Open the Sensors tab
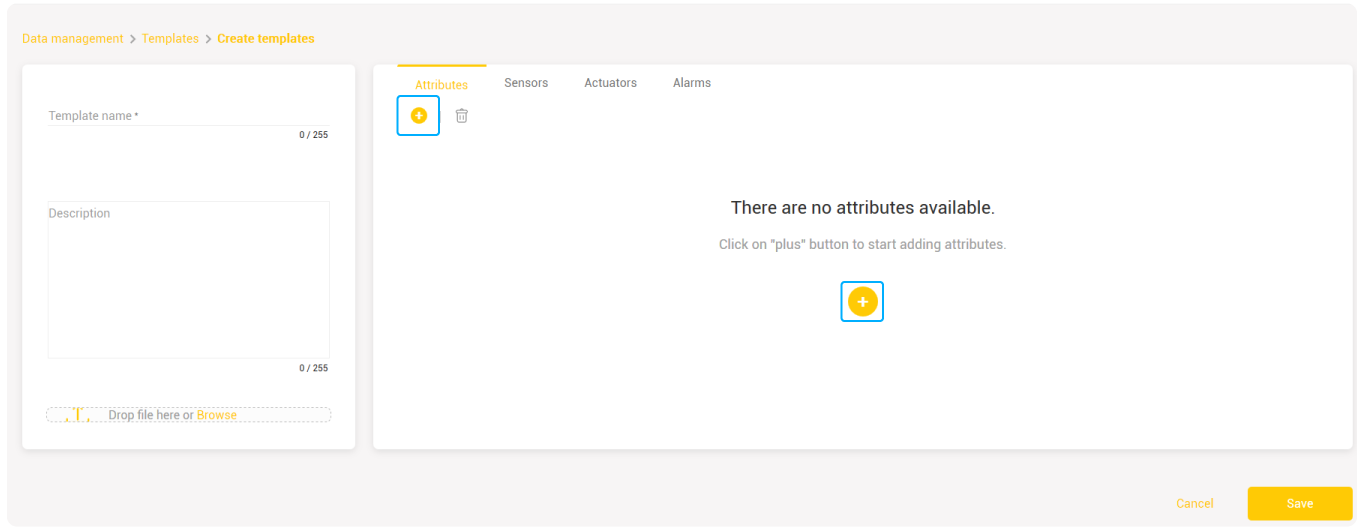Viewport: 1363px width, 530px height. (x=526, y=83)
